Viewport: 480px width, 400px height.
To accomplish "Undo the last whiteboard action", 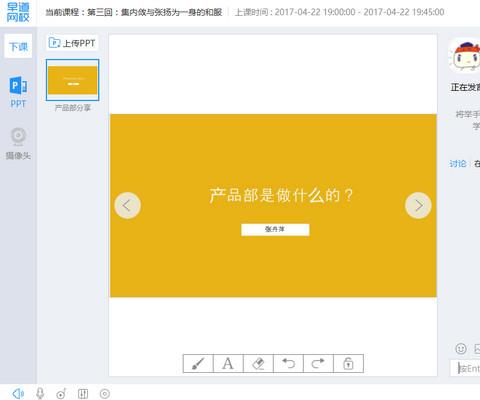I will [x=288, y=363].
